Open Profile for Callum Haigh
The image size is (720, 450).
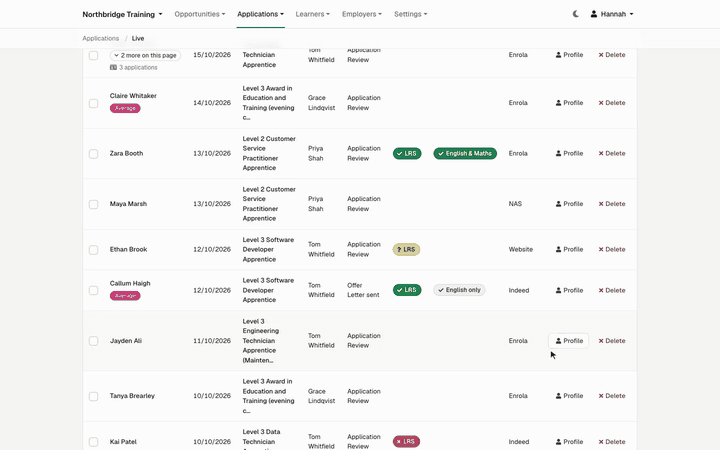click(569, 290)
